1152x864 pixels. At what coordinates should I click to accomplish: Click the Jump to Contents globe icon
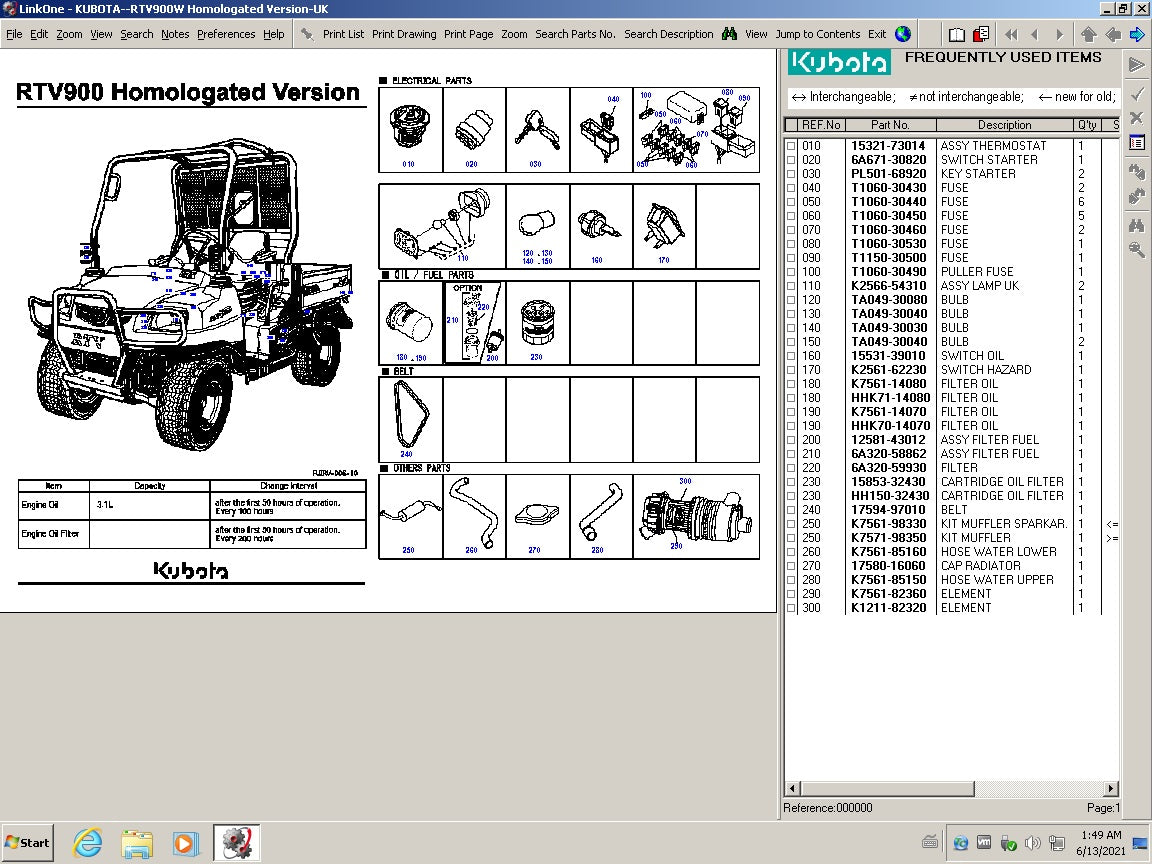(x=902, y=33)
